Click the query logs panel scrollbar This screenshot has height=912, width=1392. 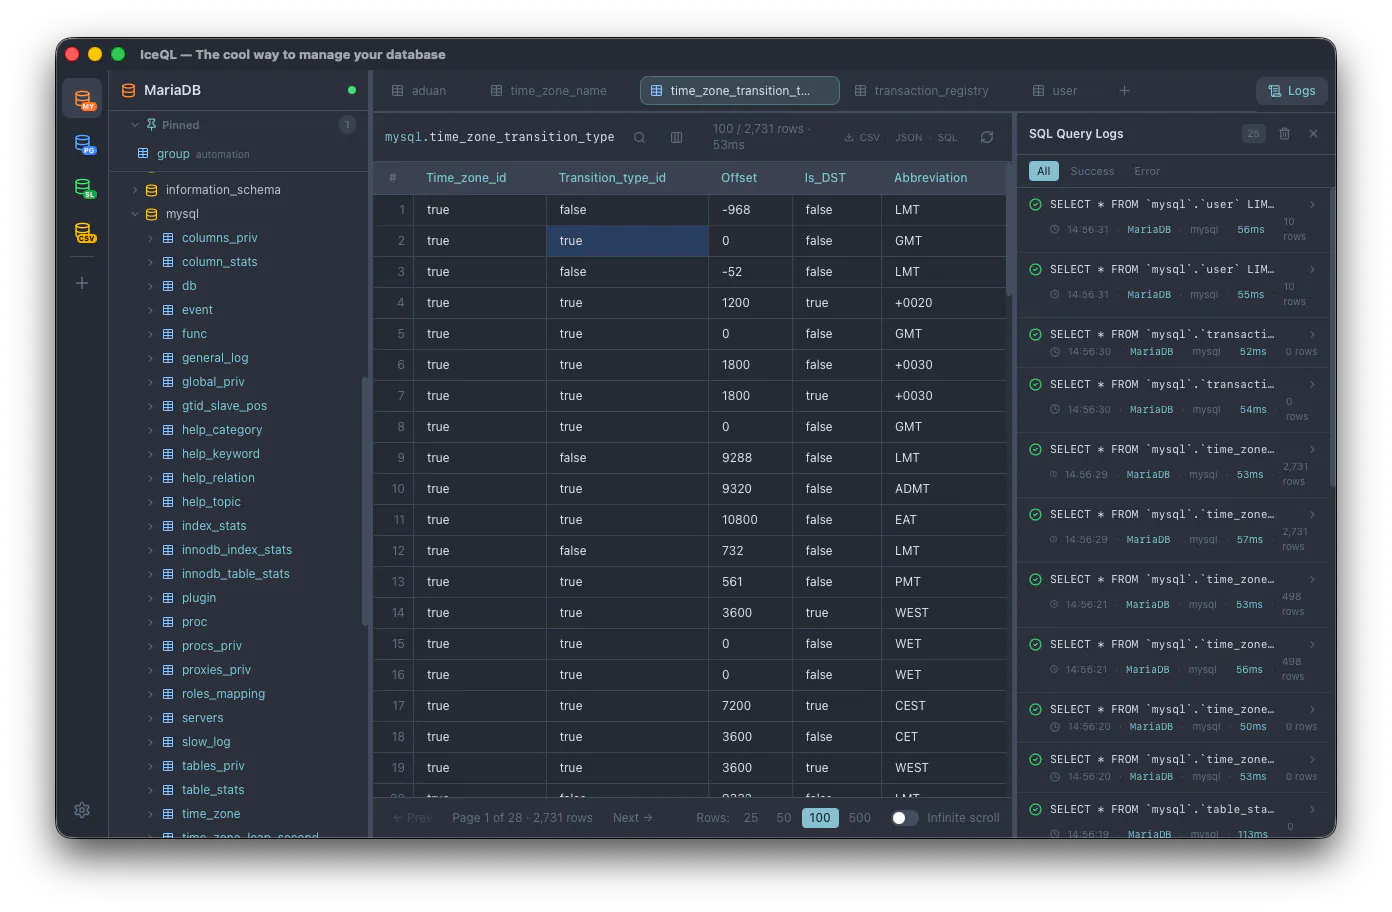tap(1333, 338)
